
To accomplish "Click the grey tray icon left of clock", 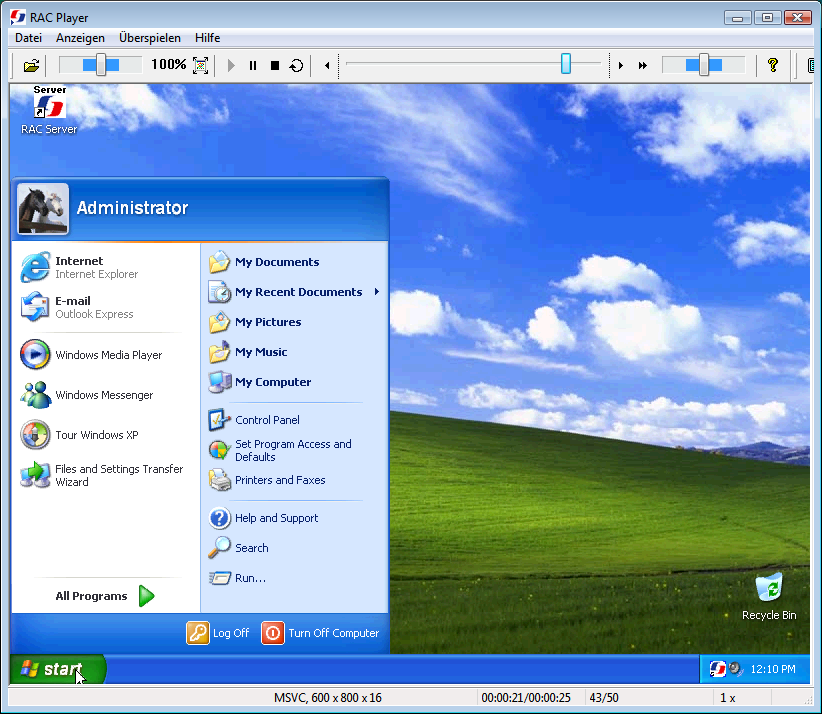I will 736,669.
